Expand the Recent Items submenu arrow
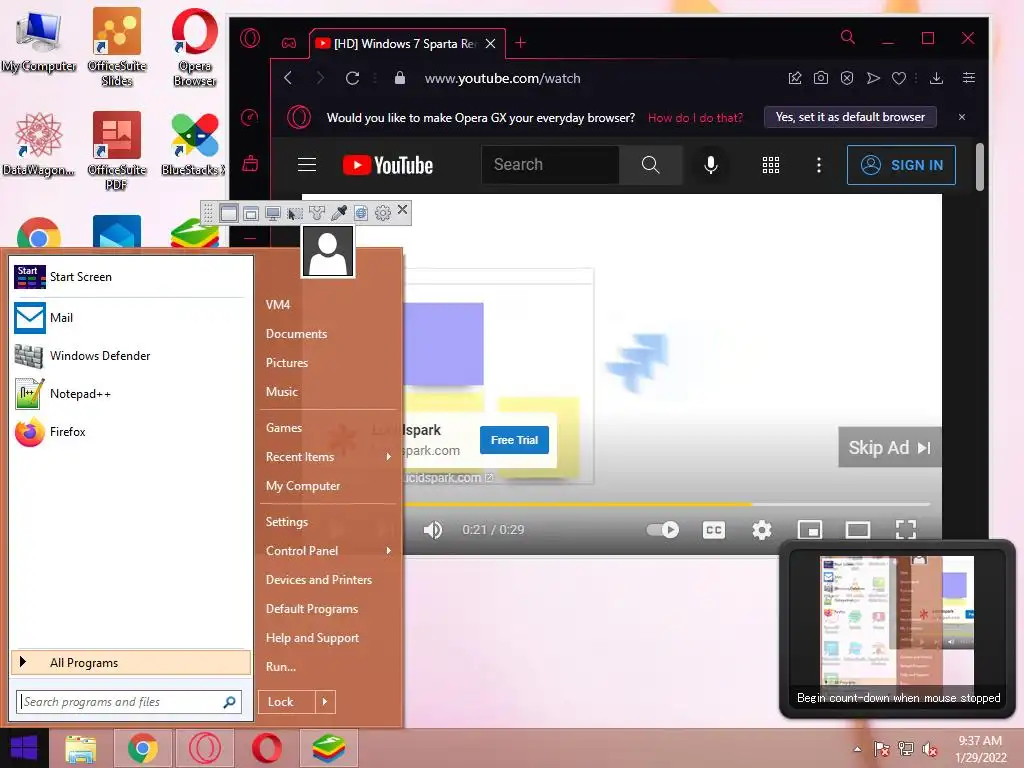The width and height of the screenshot is (1024, 768). 389,456
